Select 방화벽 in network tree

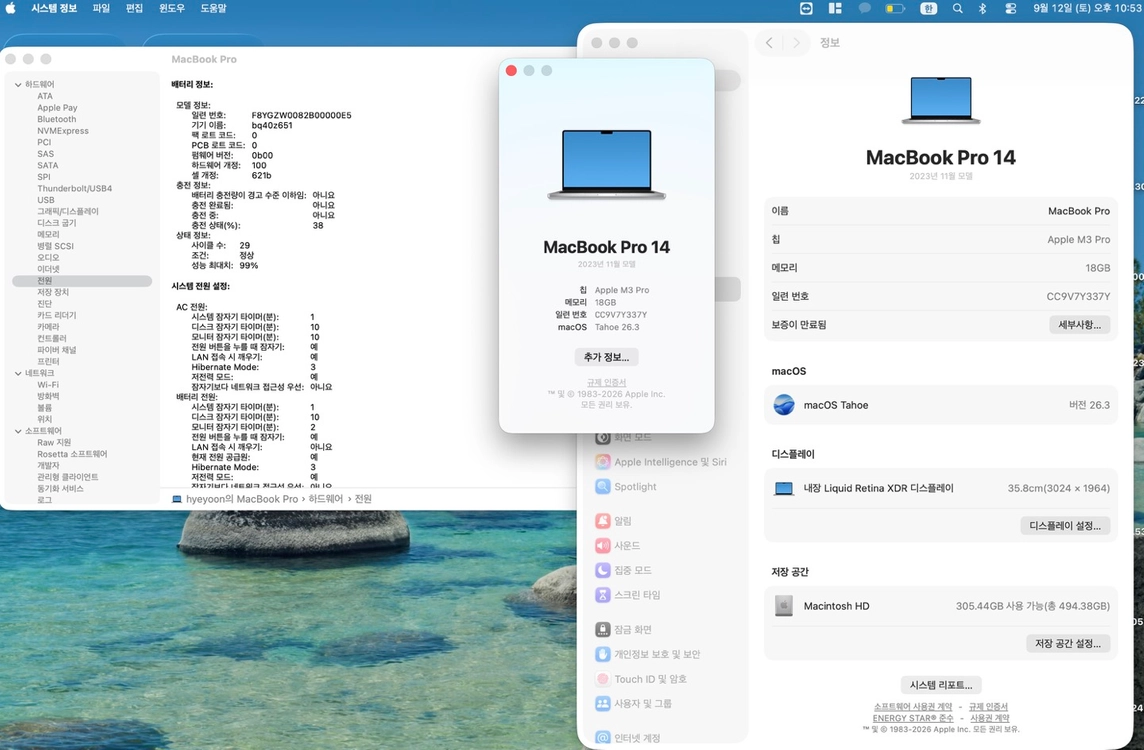click(48, 397)
